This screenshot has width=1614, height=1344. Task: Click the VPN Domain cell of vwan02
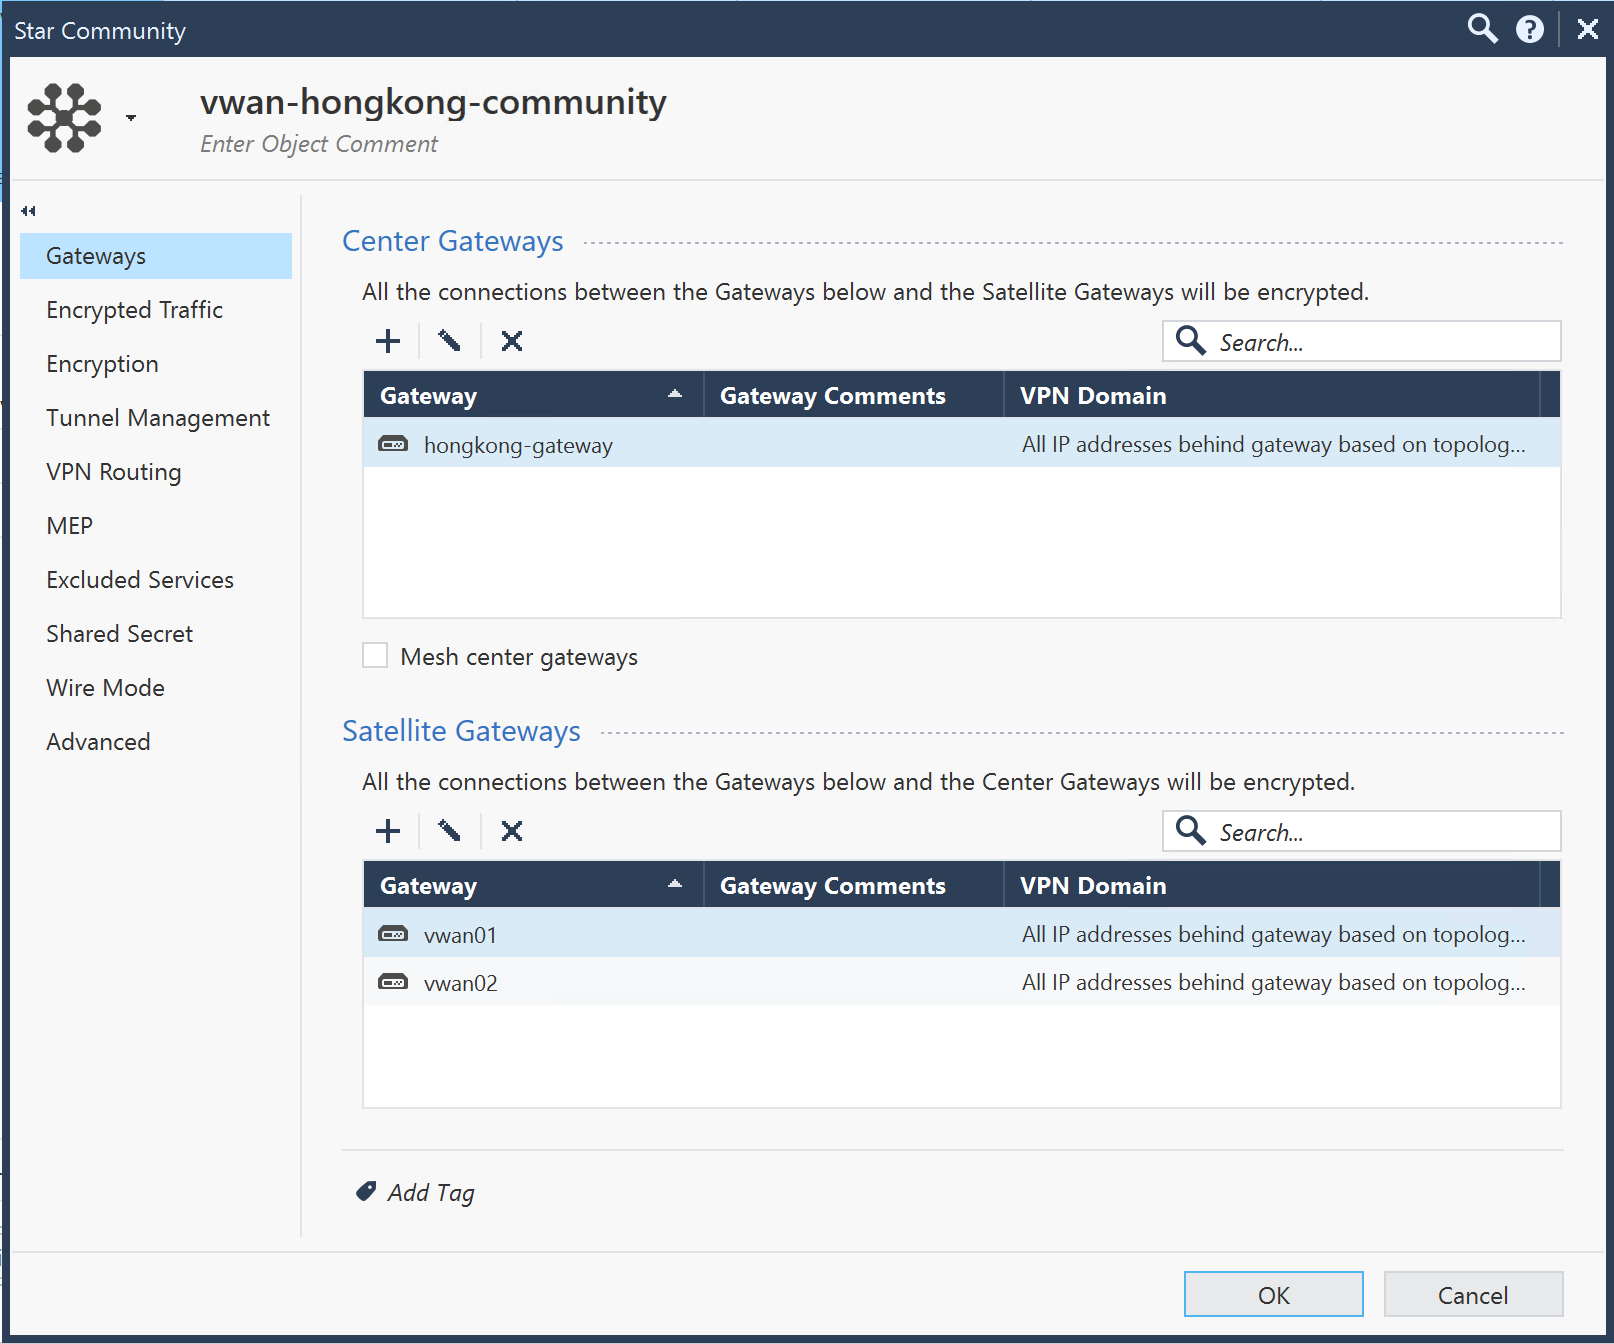click(1274, 982)
